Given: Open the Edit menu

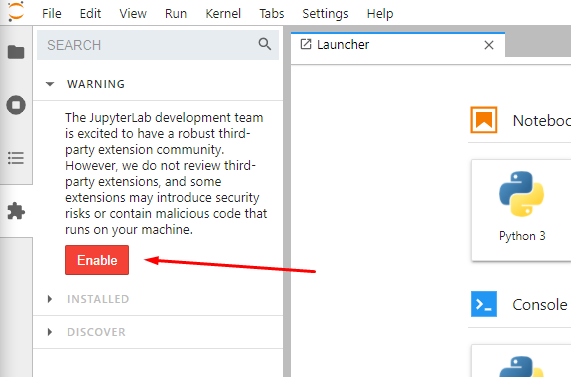Looking at the screenshot, I should point(90,13).
